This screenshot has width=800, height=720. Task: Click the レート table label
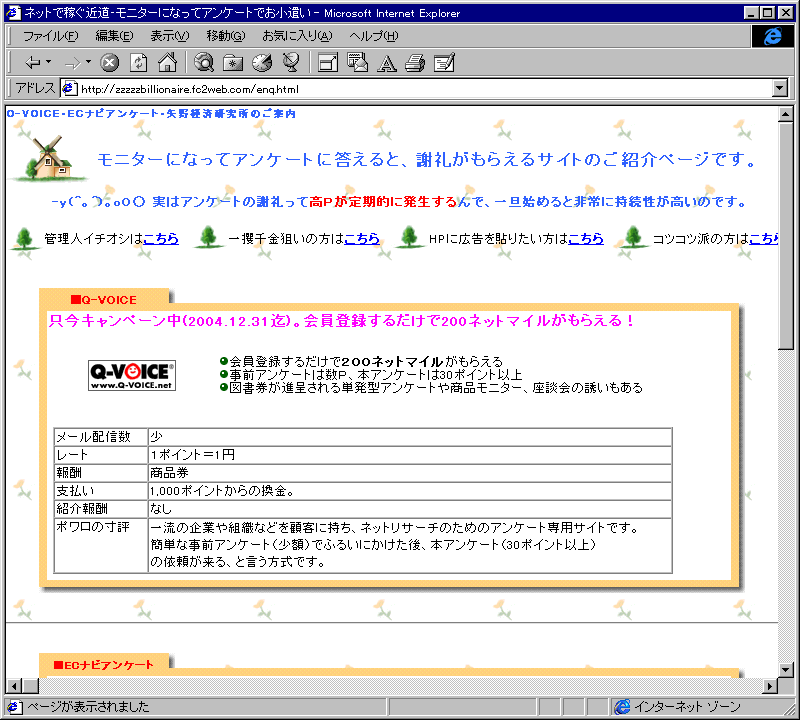coord(72,455)
